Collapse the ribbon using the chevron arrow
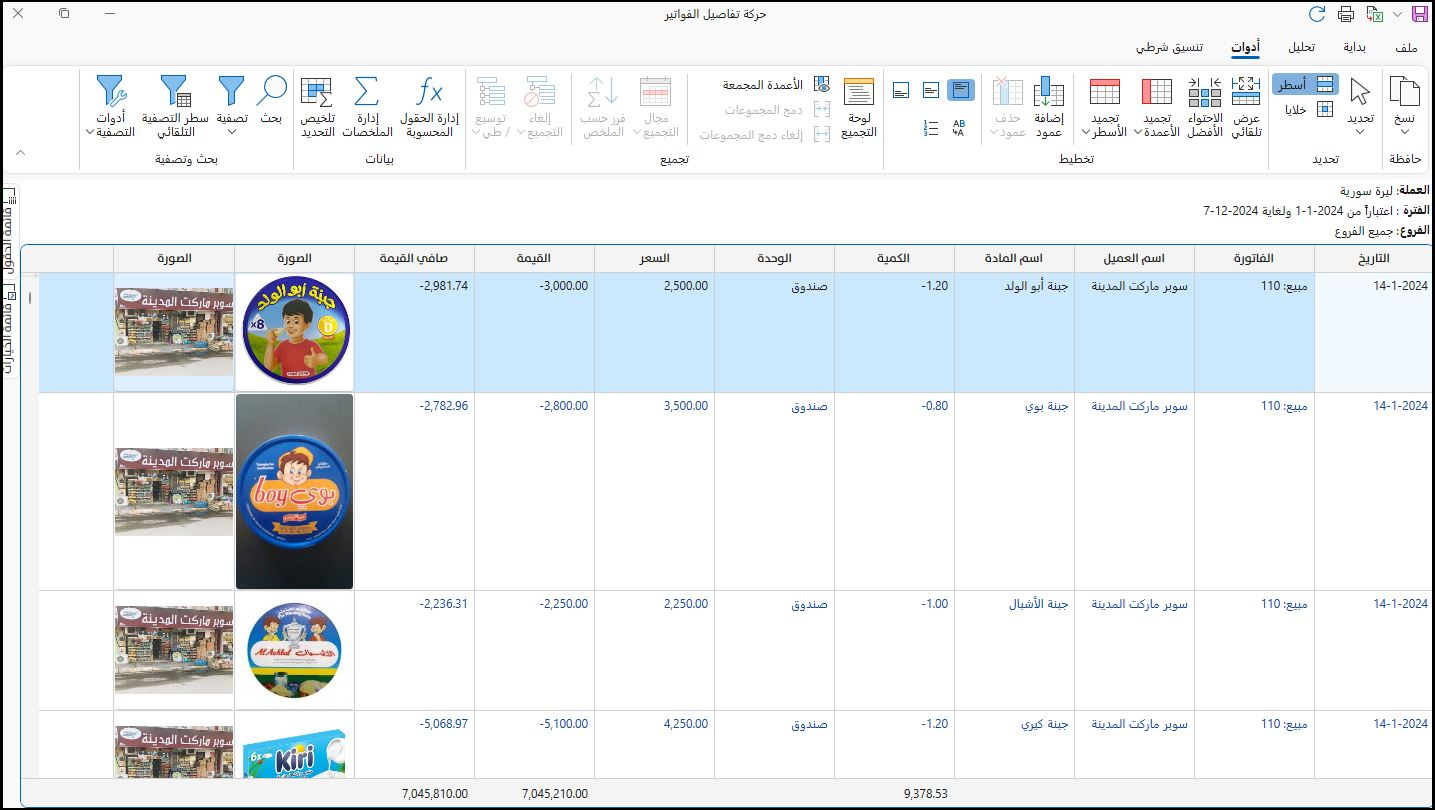This screenshot has height=810, width=1435. tap(20, 153)
